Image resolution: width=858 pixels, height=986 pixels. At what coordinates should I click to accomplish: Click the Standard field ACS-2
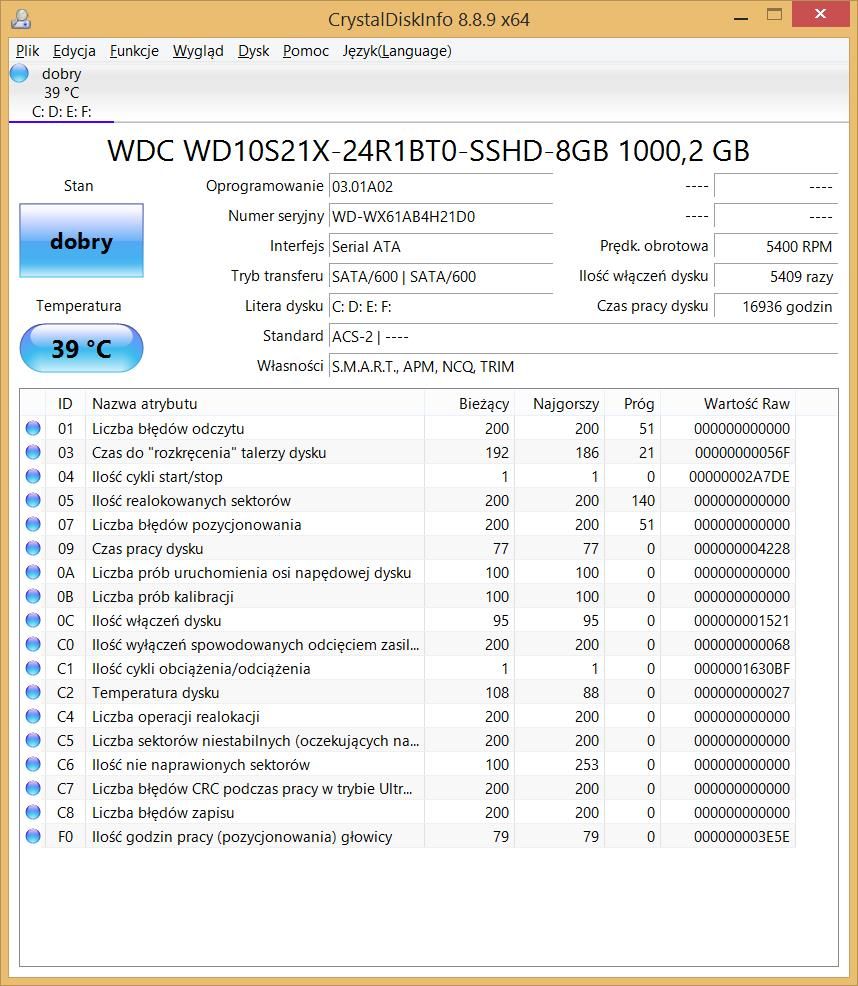click(x=584, y=336)
